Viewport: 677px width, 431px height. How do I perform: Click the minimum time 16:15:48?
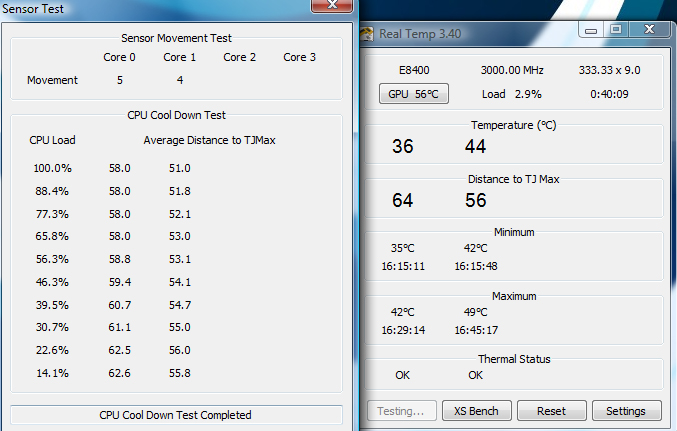click(476, 266)
